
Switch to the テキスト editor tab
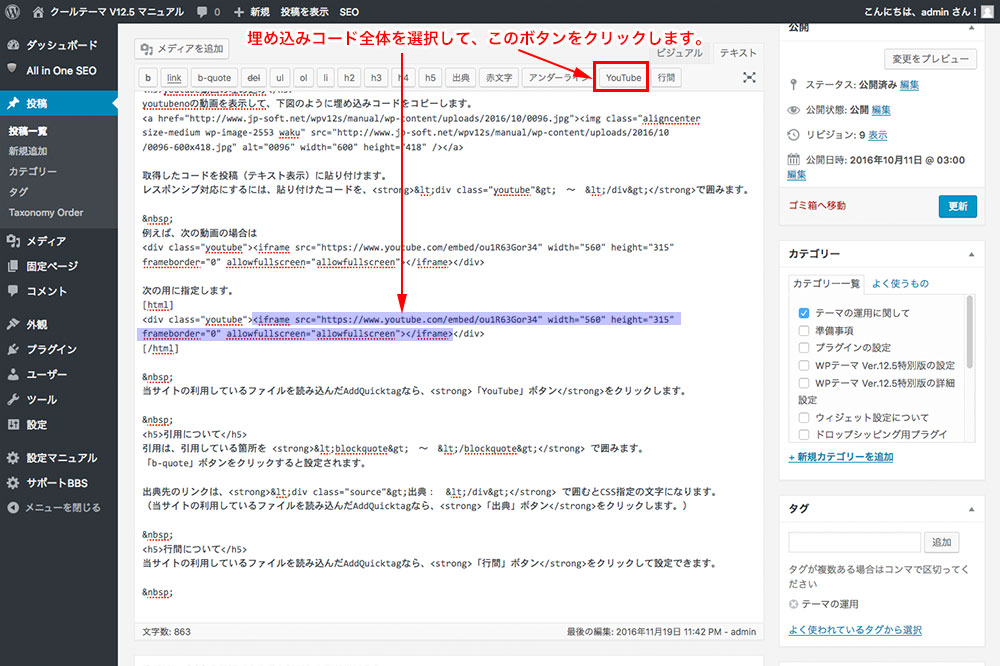click(738, 53)
